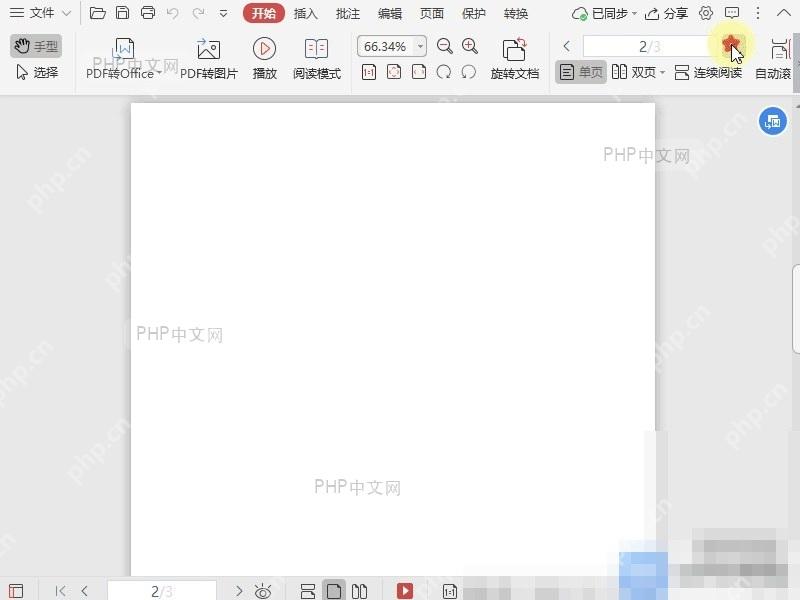The image size is (800, 600).
Task: Click 自动滚 auto scroll button
Action: click(x=774, y=59)
